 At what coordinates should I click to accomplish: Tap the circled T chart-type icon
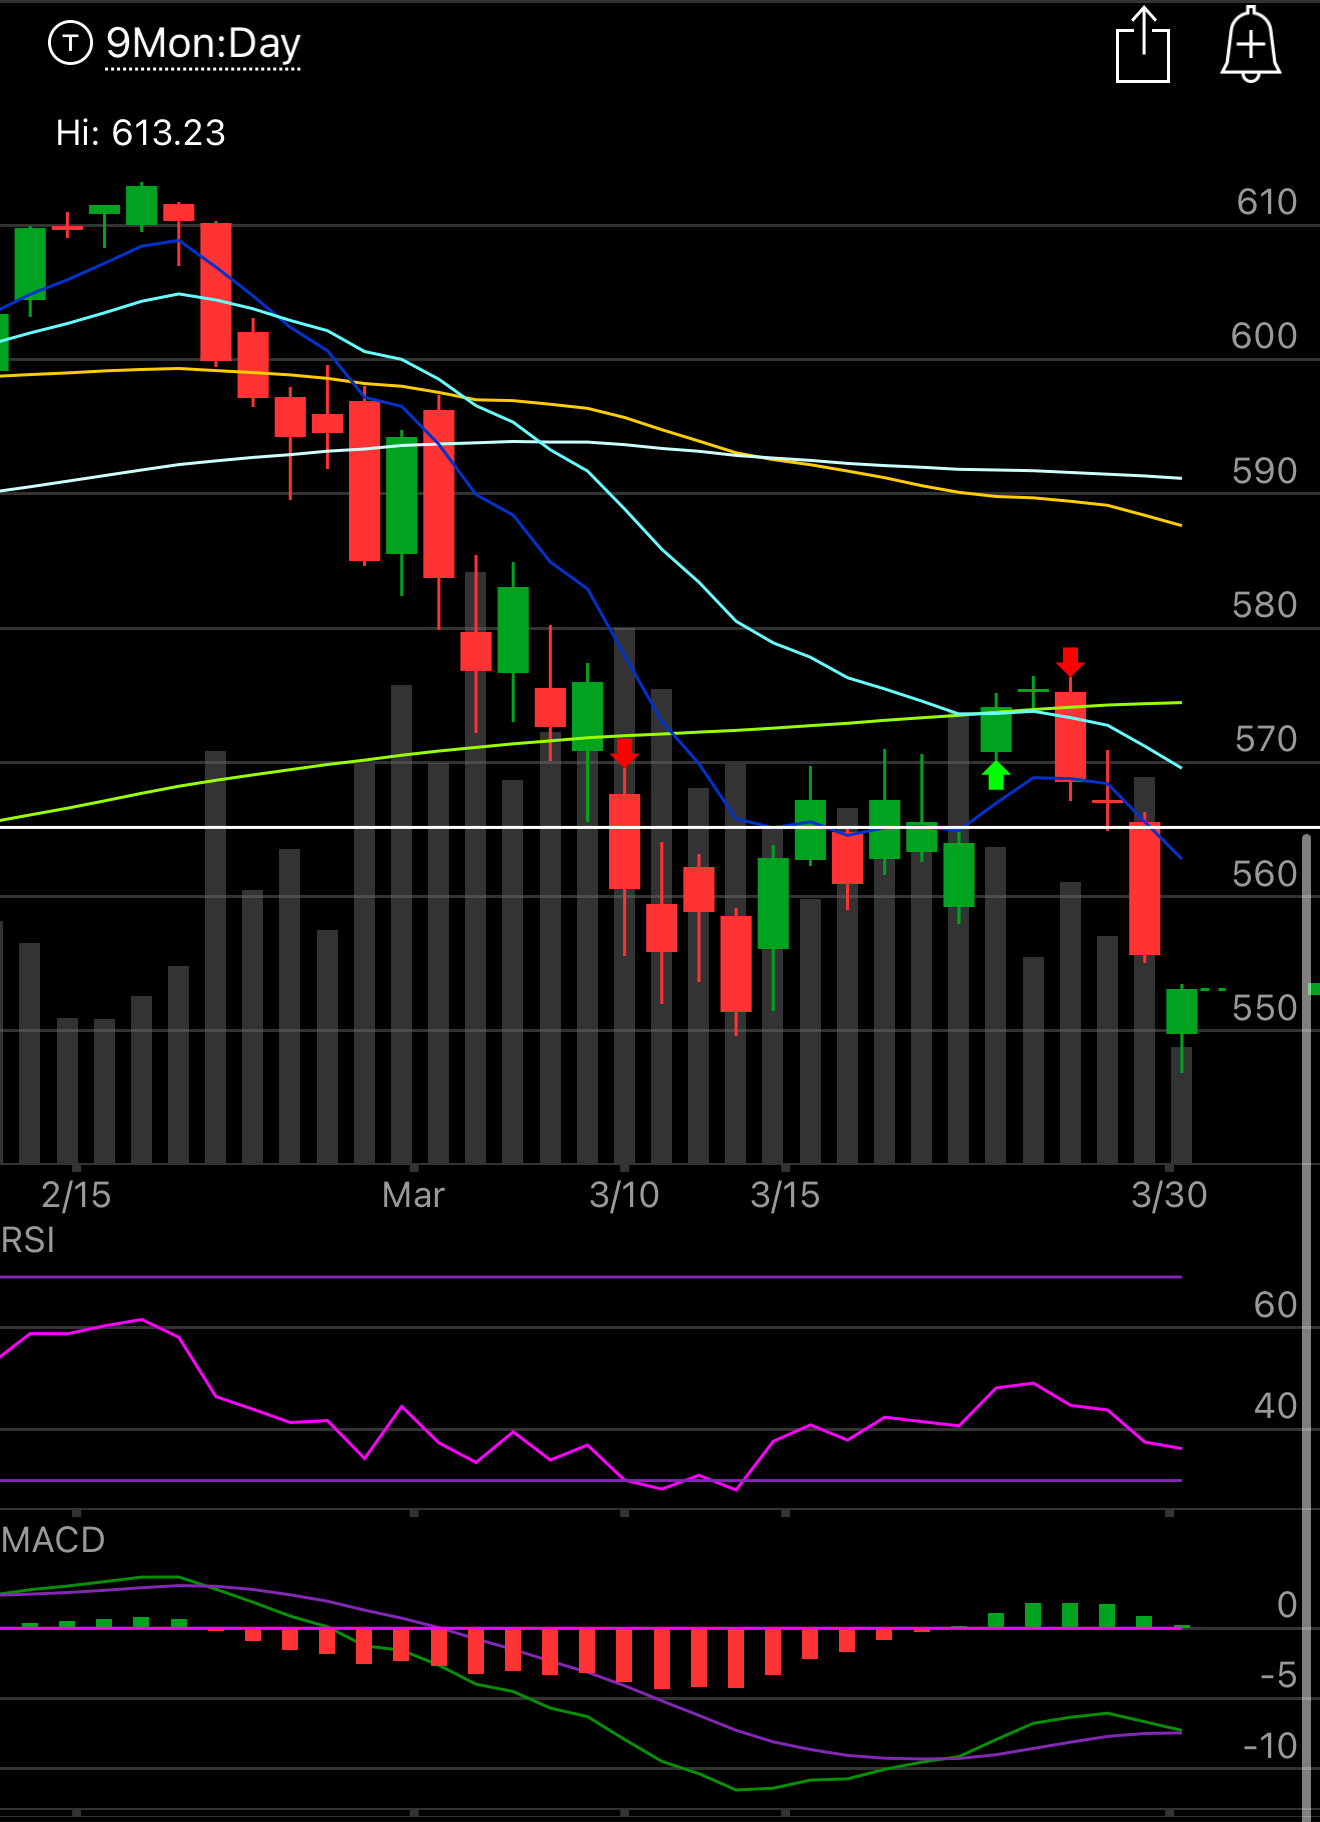(x=70, y=43)
